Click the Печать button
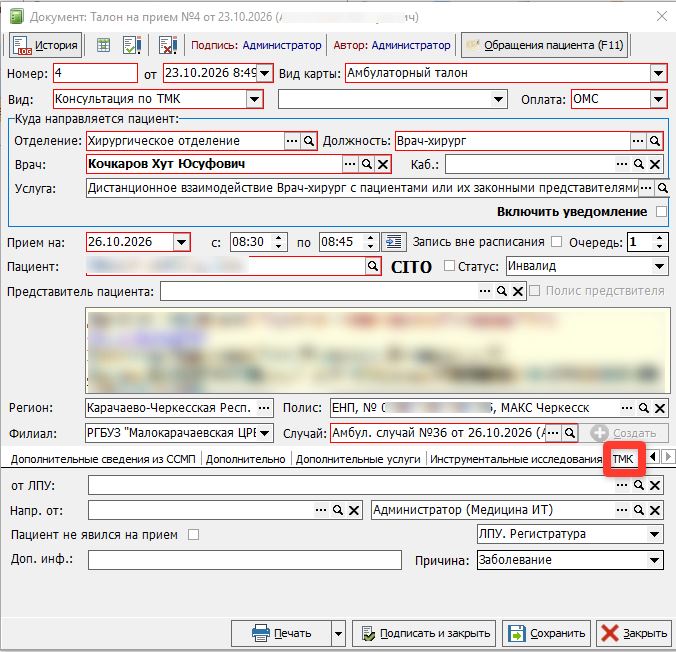The height and width of the screenshot is (652, 676). [x=282, y=633]
